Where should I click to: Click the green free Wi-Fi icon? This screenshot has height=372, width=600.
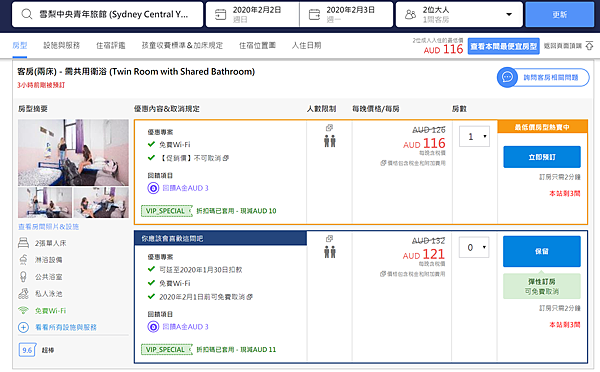[x=23, y=310]
